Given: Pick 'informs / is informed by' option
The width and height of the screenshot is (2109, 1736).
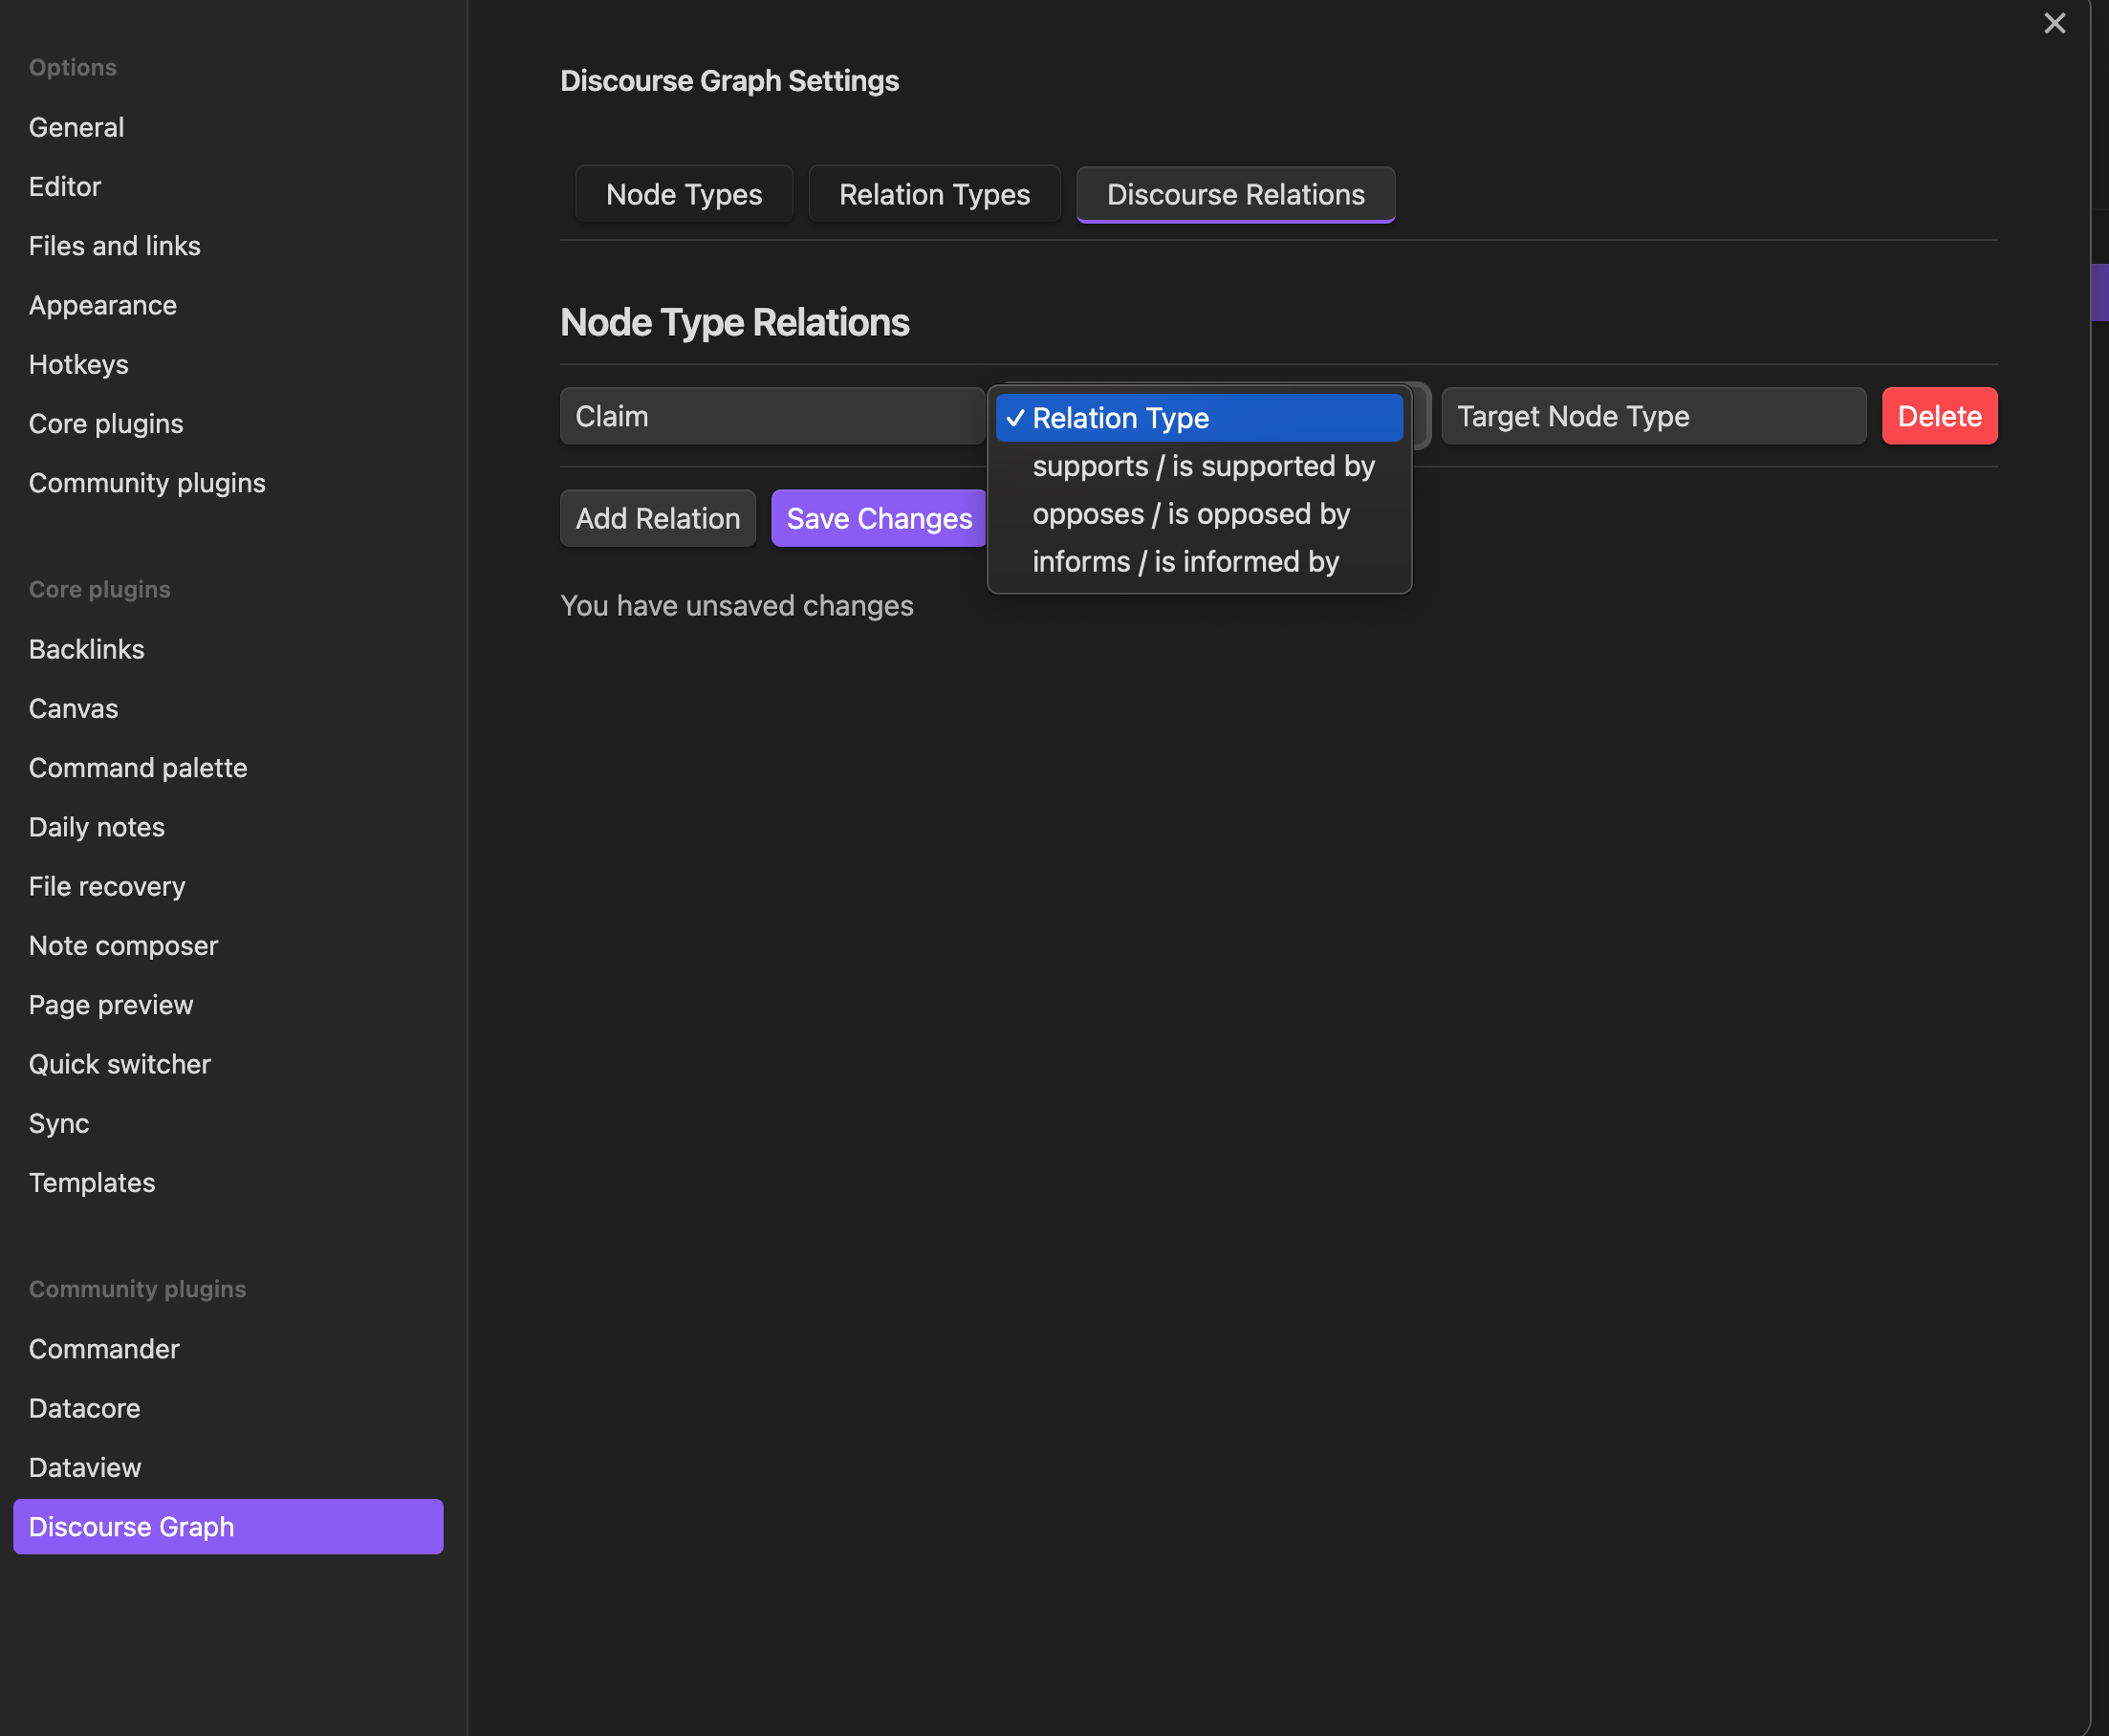Looking at the screenshot, I should pos(1184,562).
